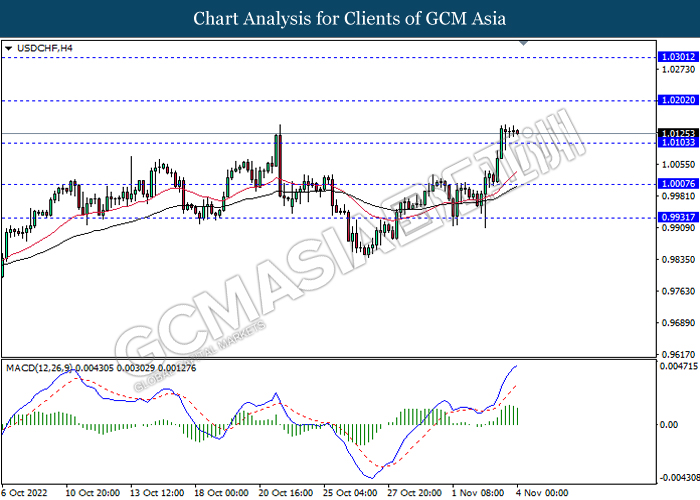Screen dimensions: 700x500
Task: Click the 1.00550 price axis value
Action: [x=678, y=164]
